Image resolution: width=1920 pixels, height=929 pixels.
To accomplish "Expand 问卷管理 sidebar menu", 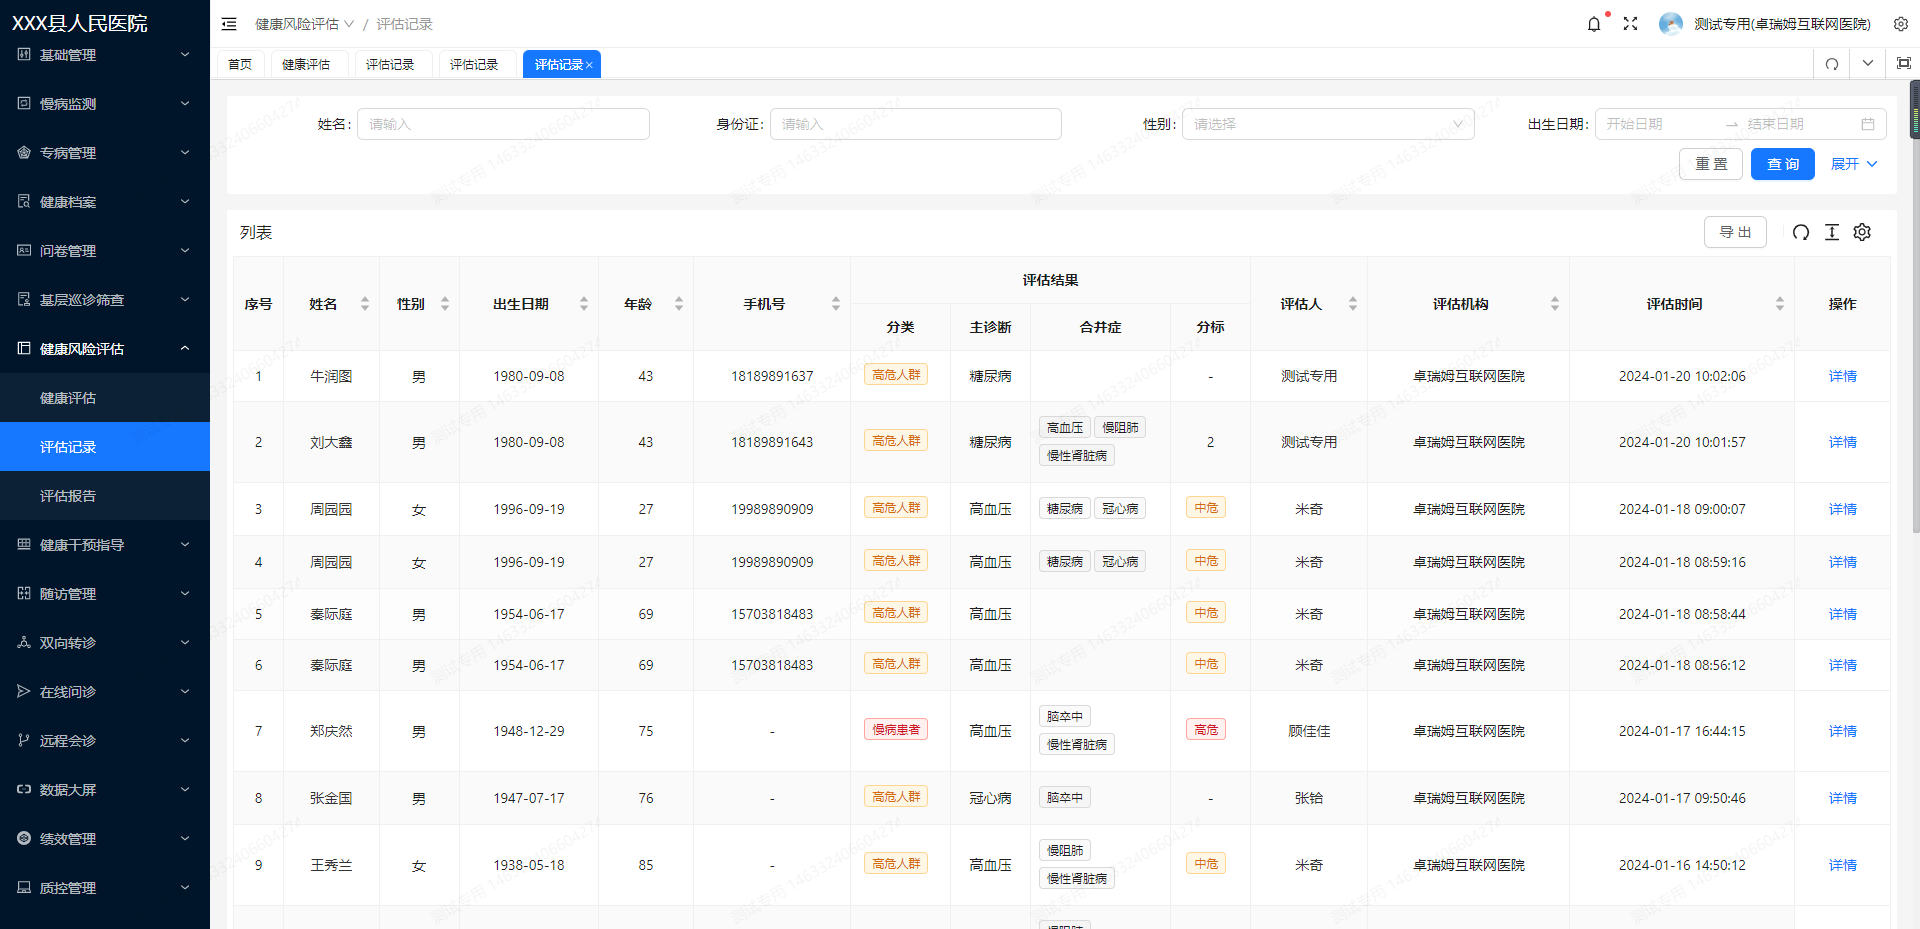I will pos(105,251).
